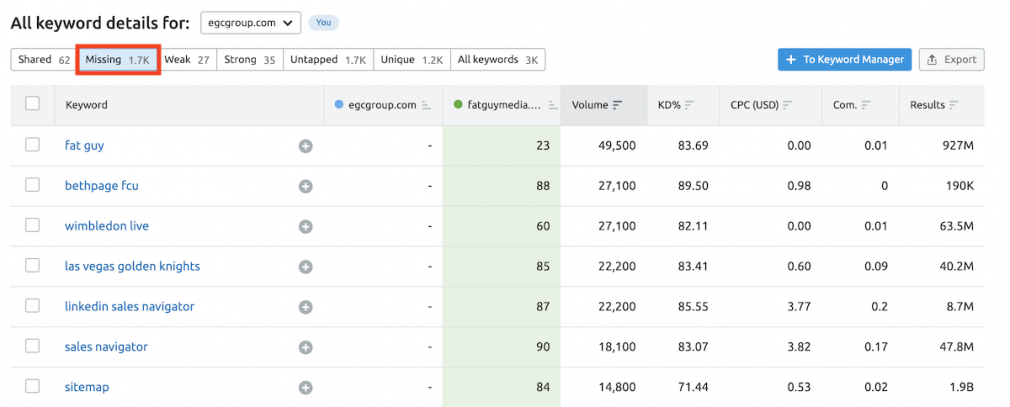Check the 'bethpage fcu' row checkbox

pyautogui.click(x=32, y=185)
